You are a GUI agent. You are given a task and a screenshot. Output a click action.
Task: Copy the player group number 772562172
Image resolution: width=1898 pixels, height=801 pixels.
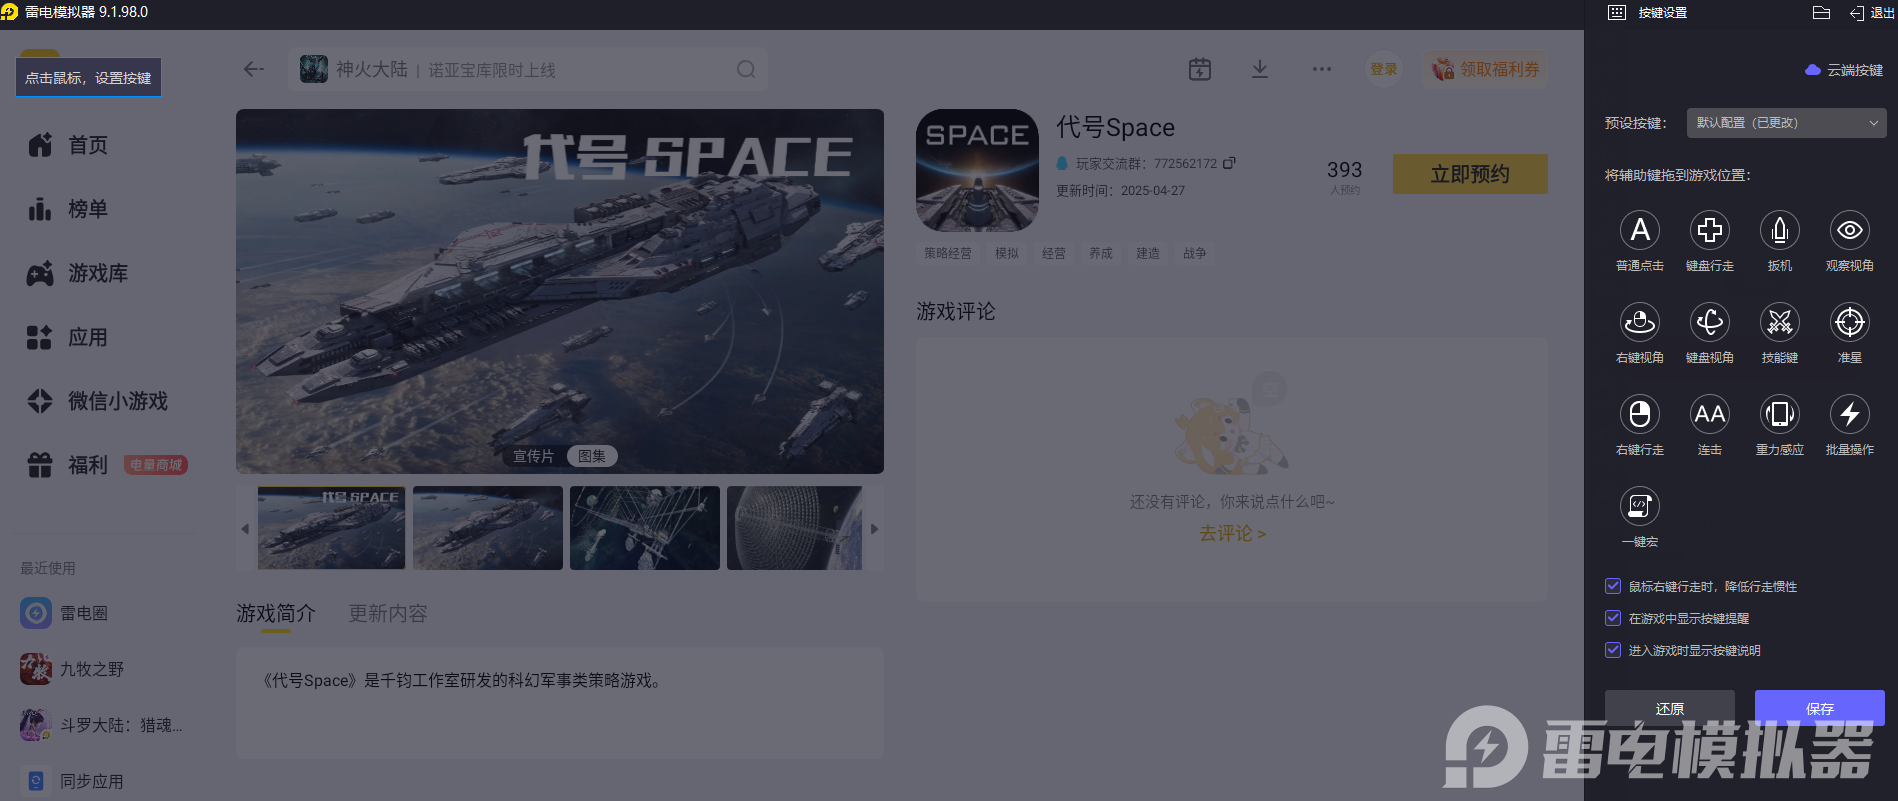tap(1229, 163)
